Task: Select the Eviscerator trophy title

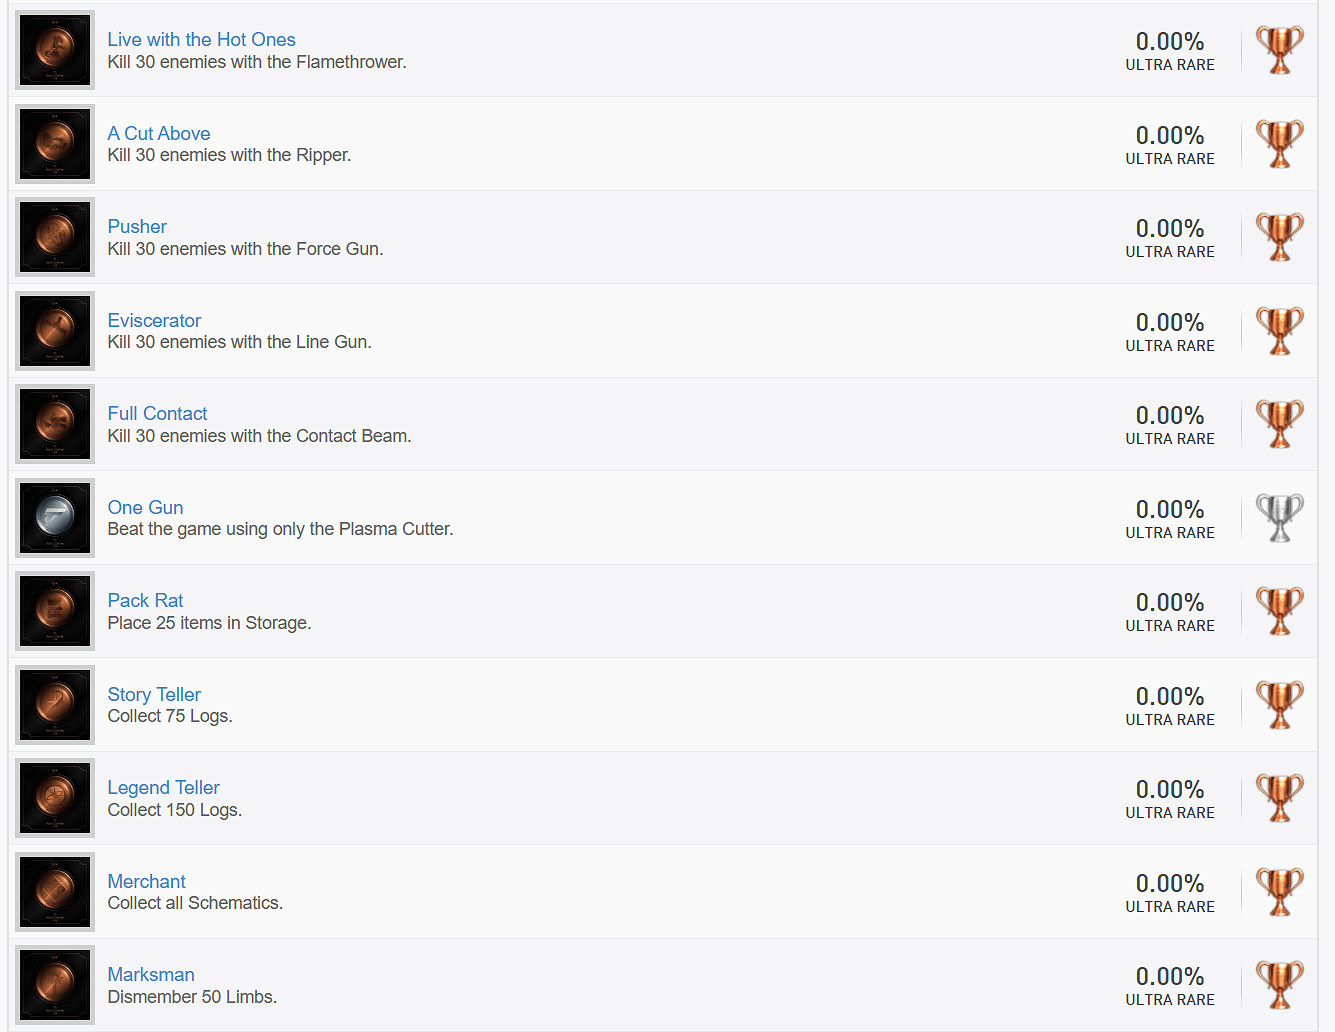Action: tap(154, 321)
